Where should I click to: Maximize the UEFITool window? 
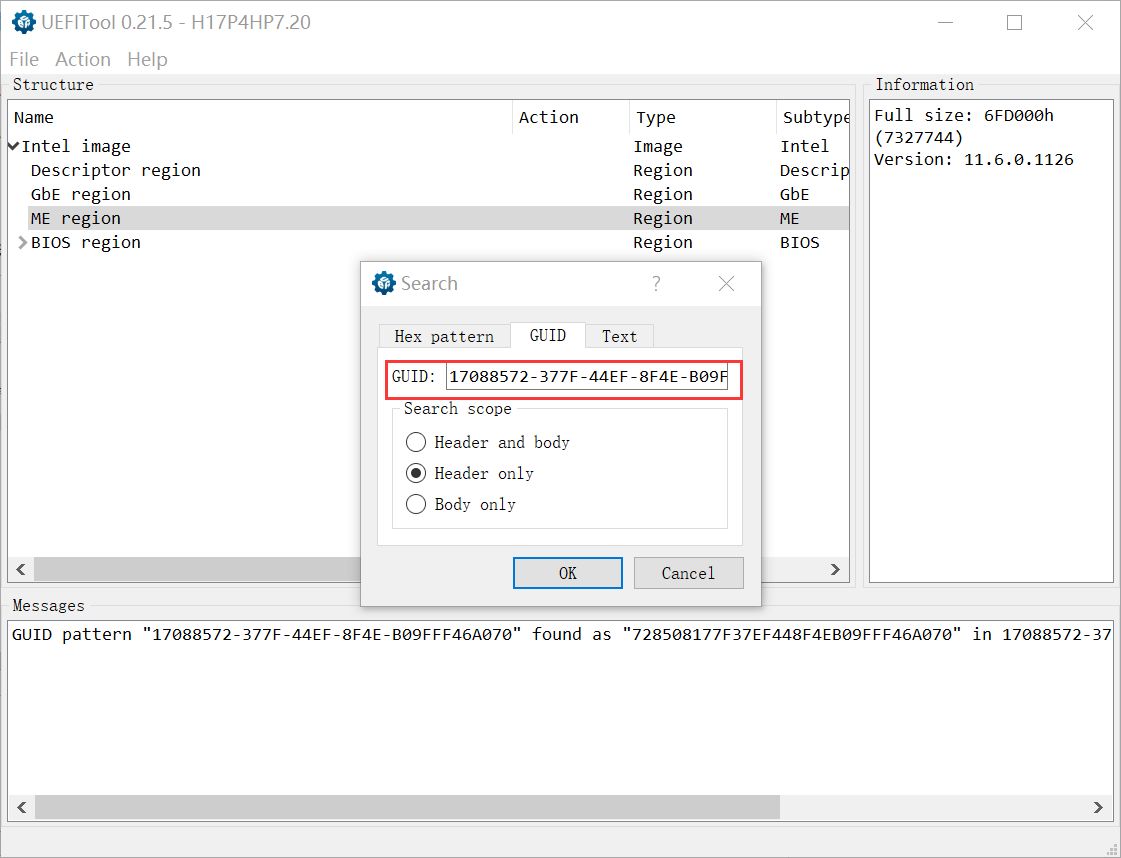pos(1014,22)
